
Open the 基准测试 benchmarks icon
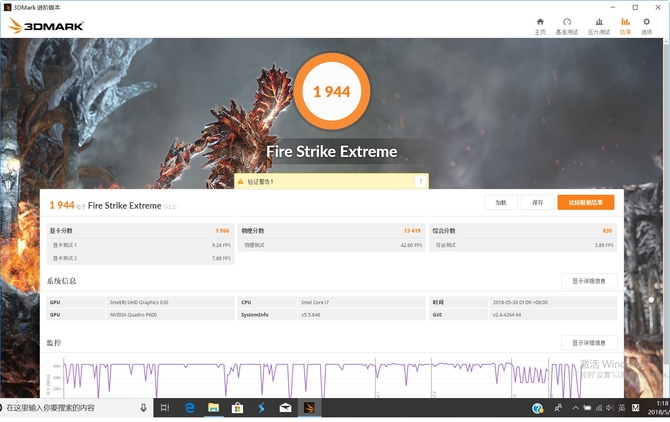pos(567,25)
